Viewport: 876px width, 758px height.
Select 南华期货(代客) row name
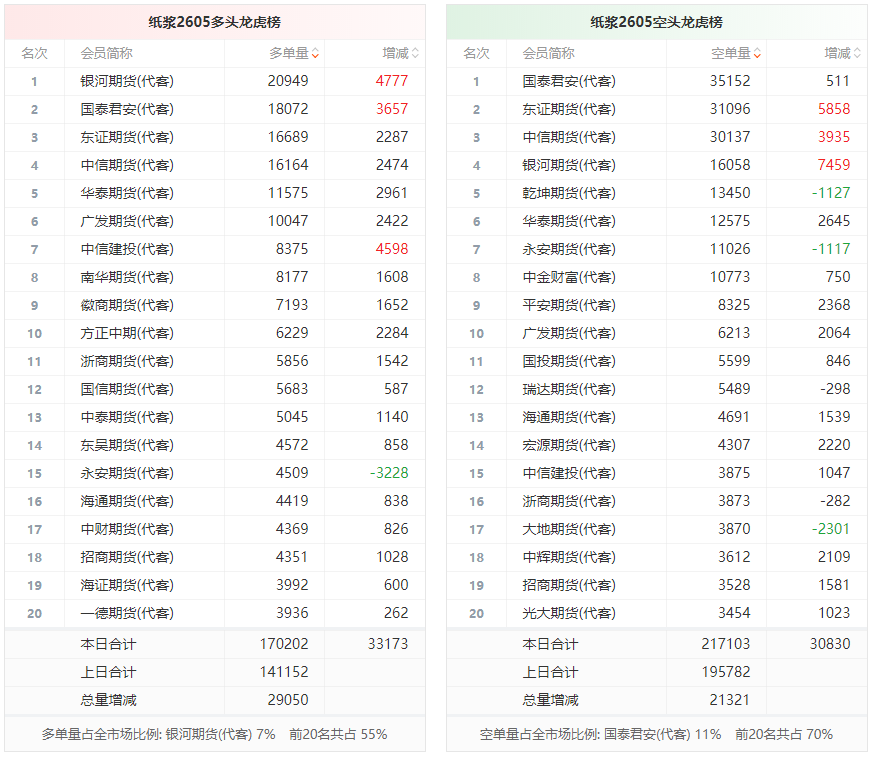(x=127, y=277)
